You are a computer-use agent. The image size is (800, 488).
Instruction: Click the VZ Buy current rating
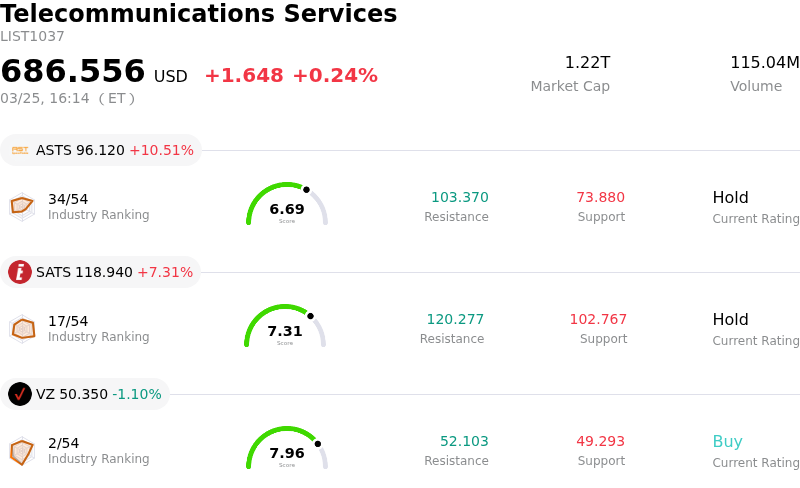tap(727, 442)
